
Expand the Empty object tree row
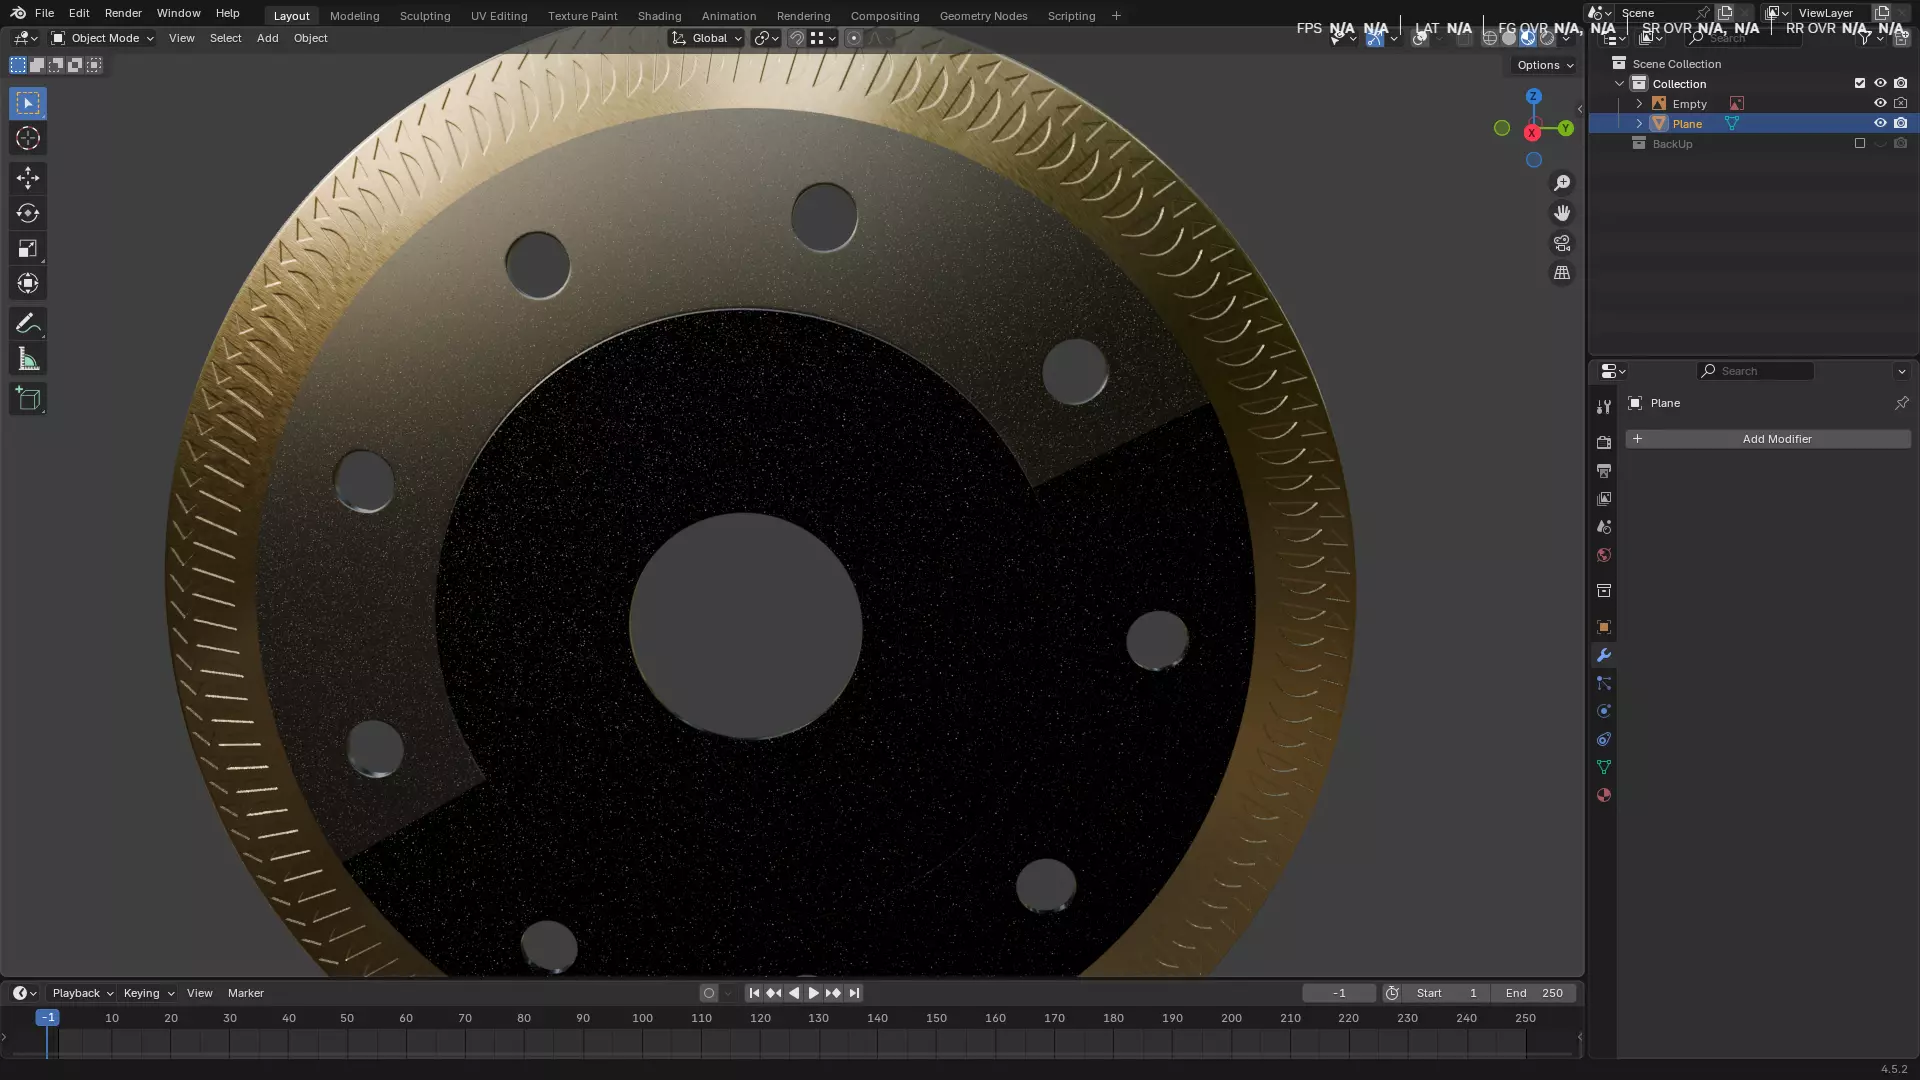[x=1639, y=104]
